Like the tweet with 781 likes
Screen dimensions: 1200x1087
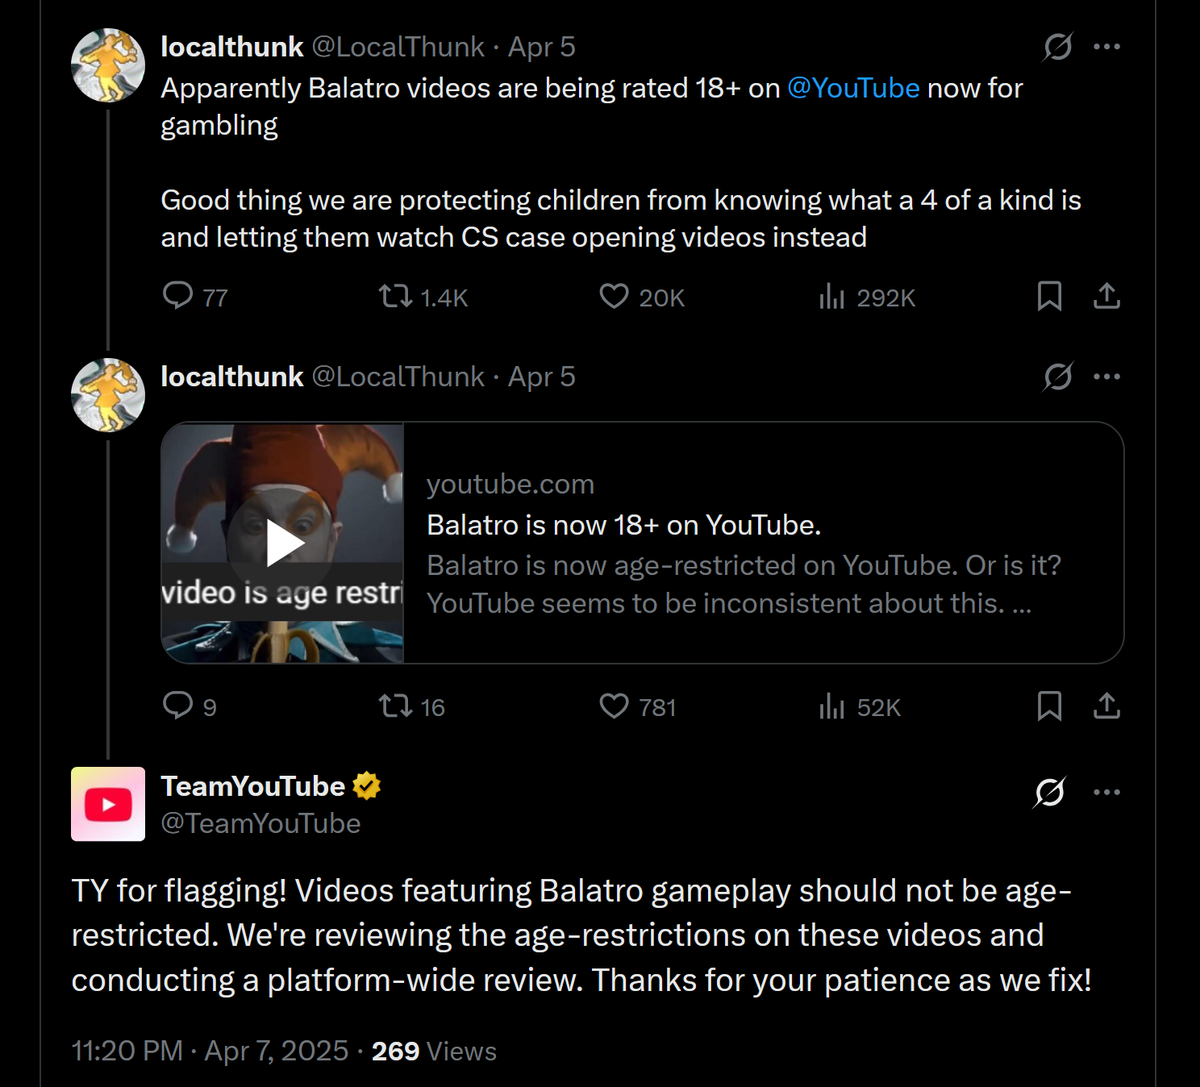(x=614, y=706)
